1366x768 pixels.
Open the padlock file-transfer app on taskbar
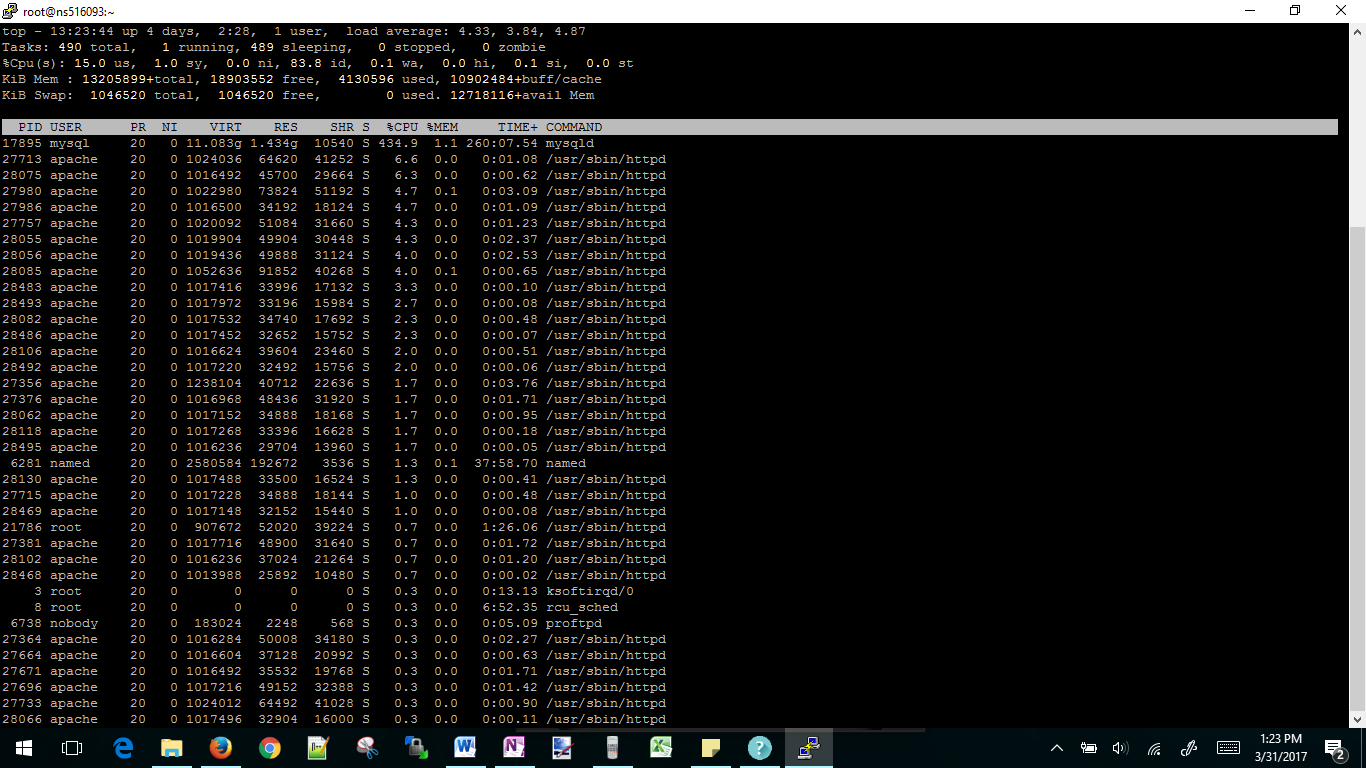417,748
